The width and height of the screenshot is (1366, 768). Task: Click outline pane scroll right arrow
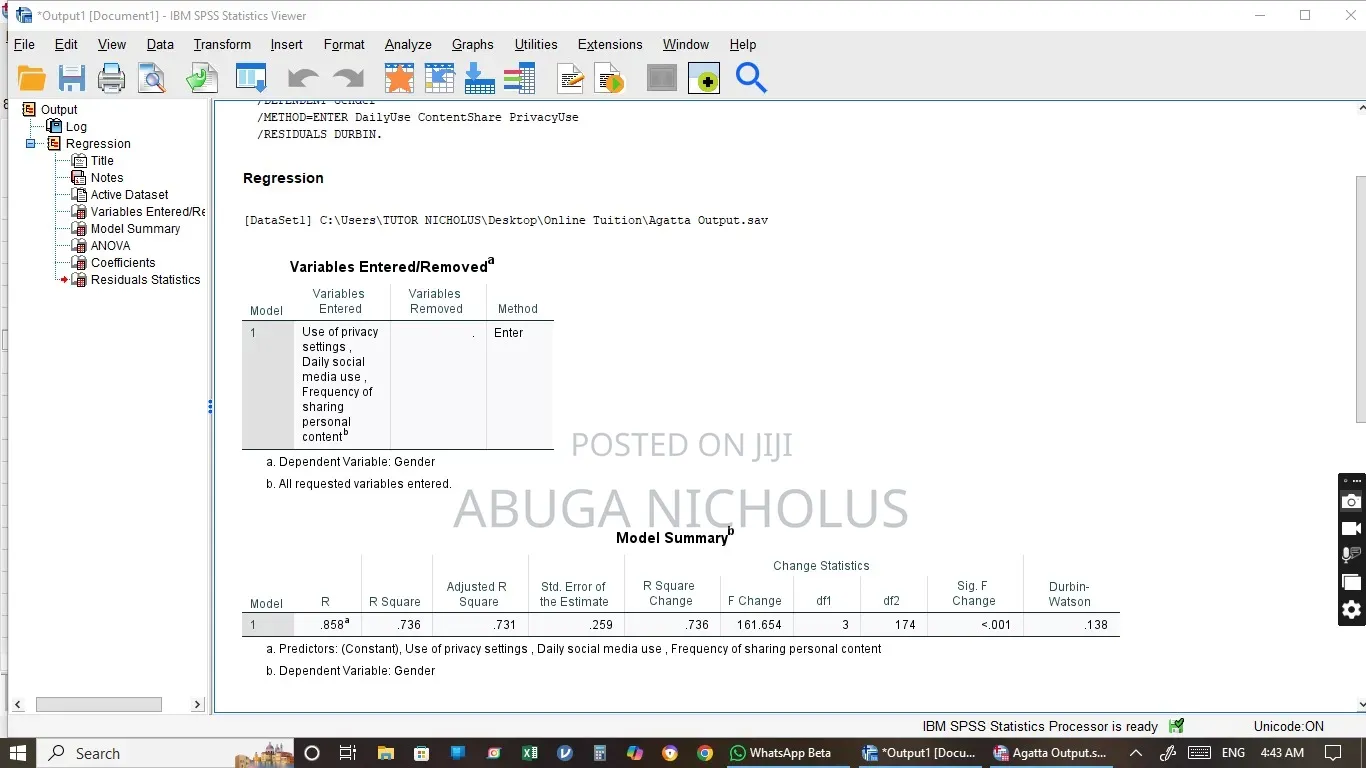[197, 704]
